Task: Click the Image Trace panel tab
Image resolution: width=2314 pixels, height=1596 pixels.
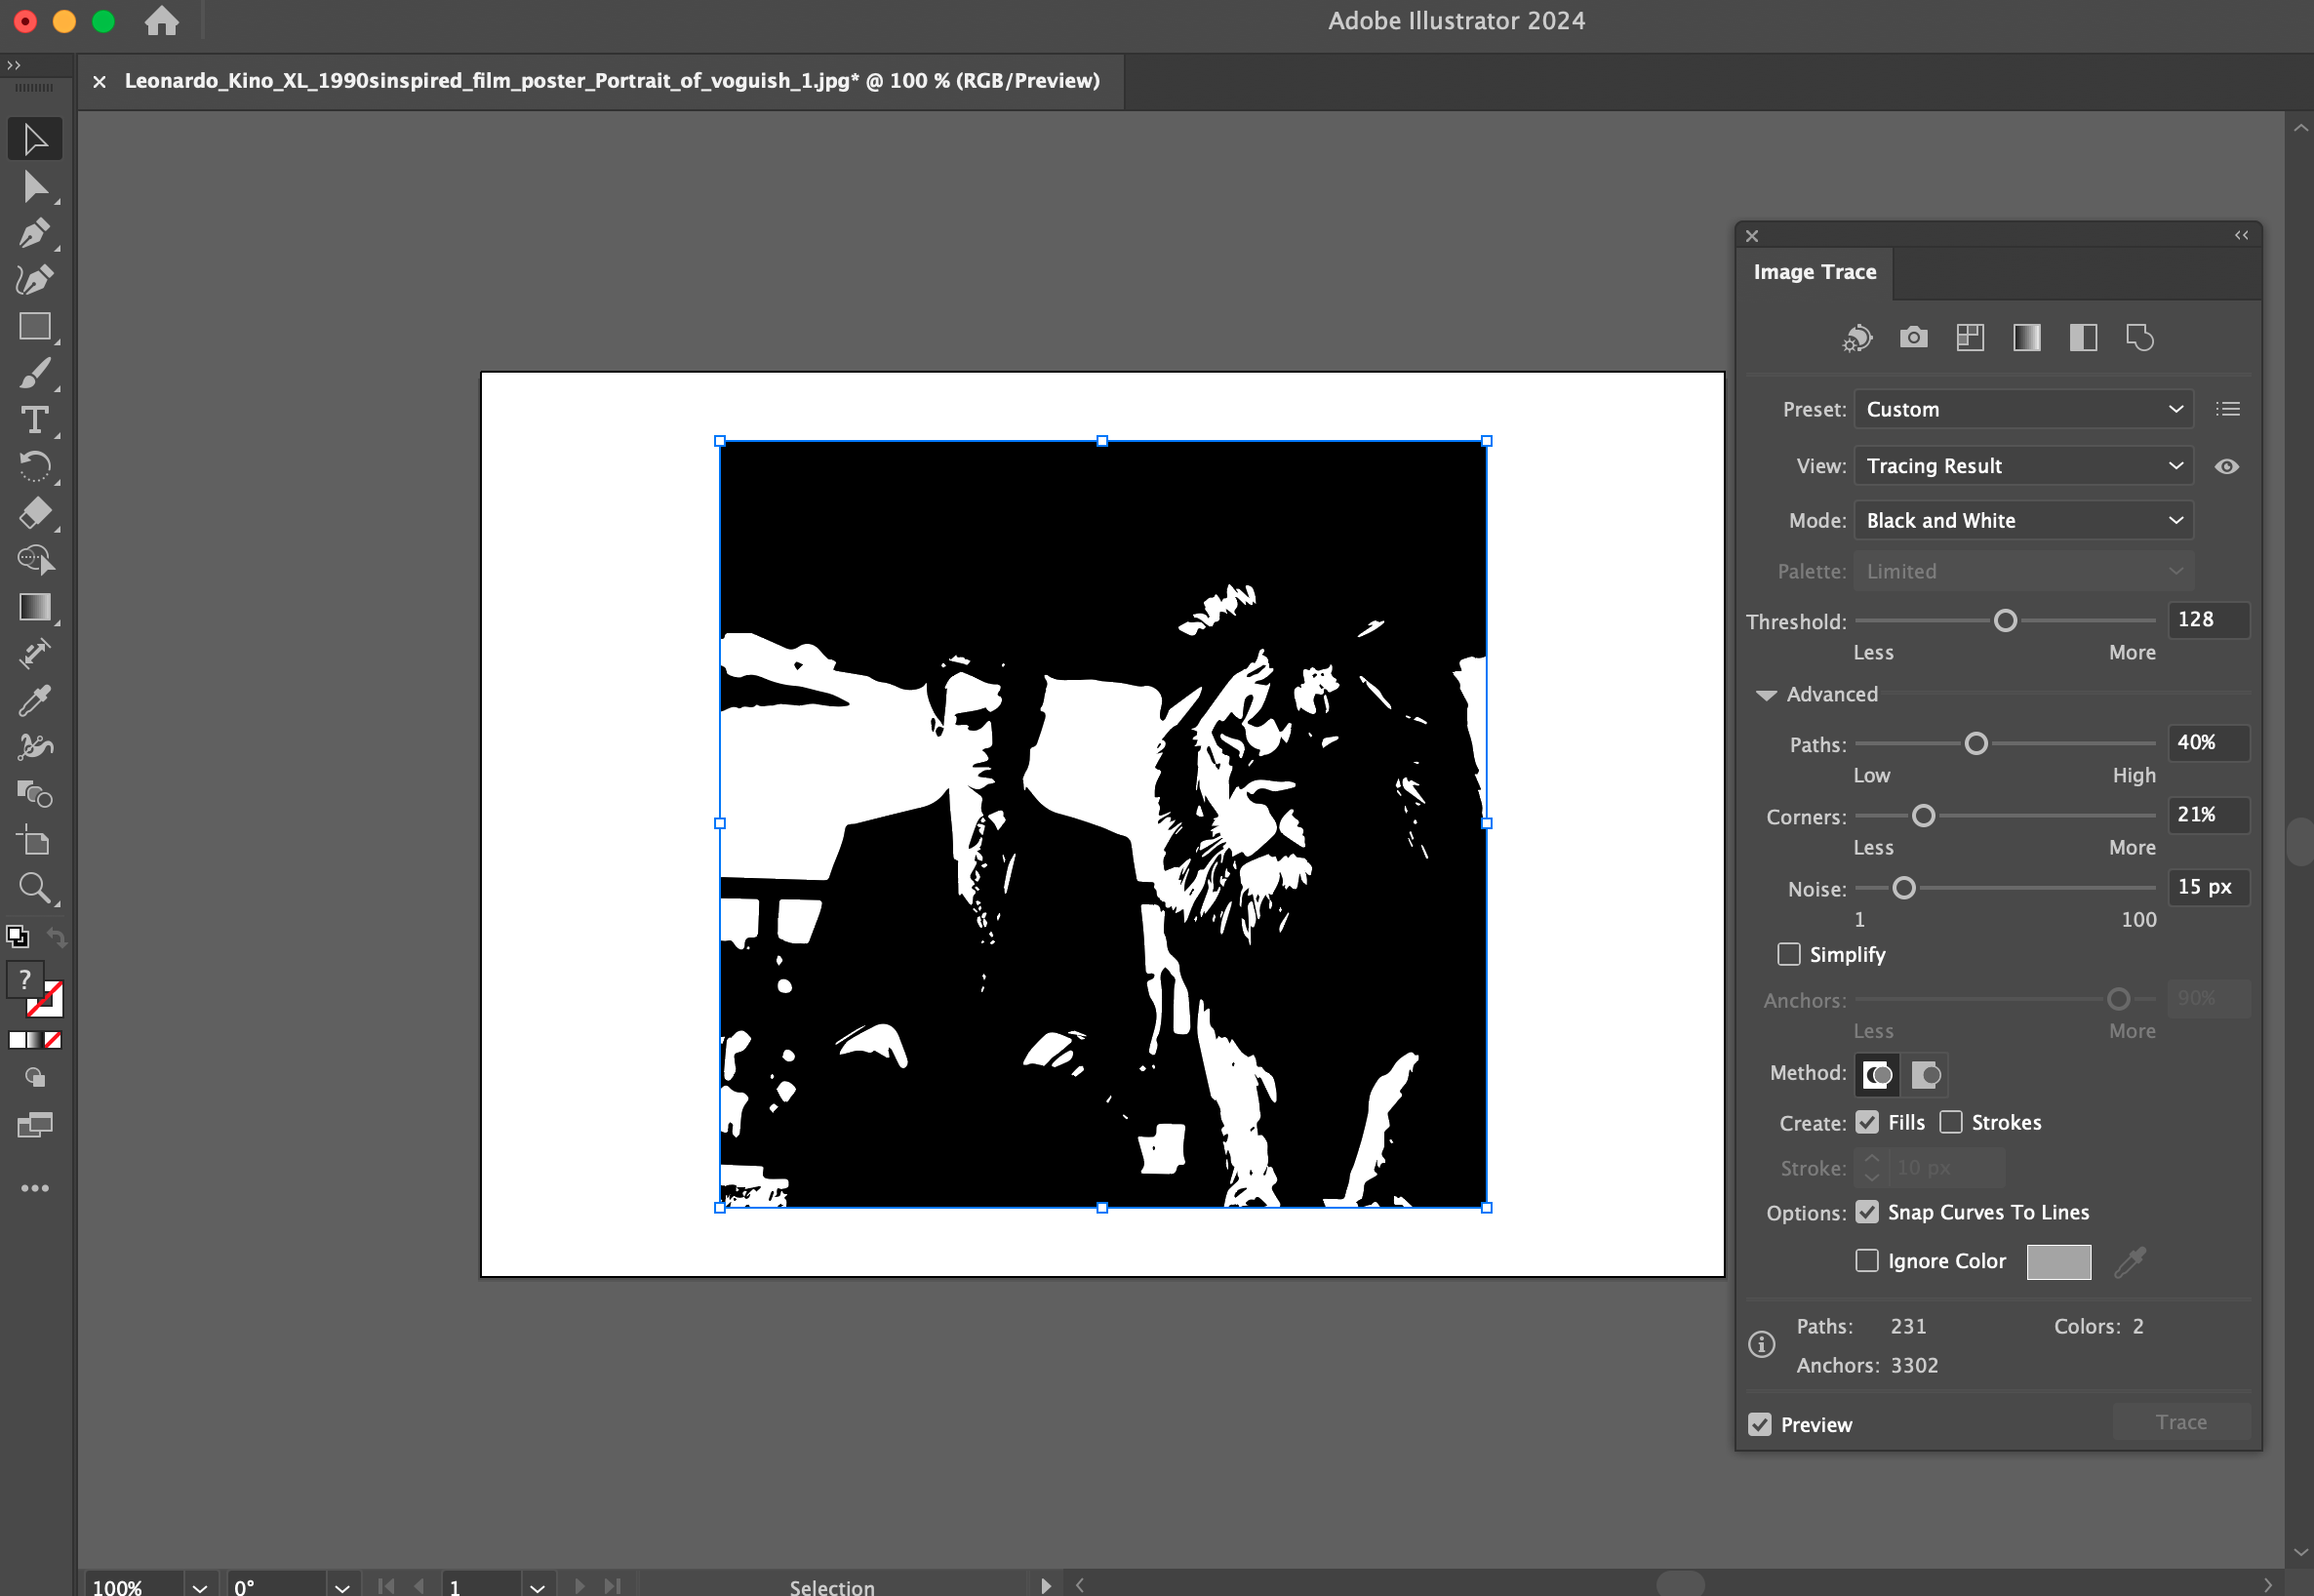Action: [1814, 272]
